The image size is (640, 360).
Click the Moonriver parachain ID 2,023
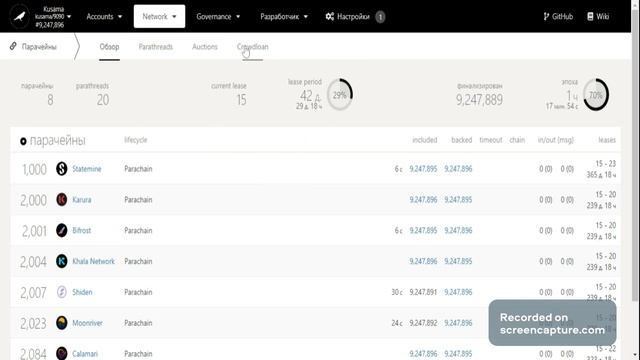point(33,324)
